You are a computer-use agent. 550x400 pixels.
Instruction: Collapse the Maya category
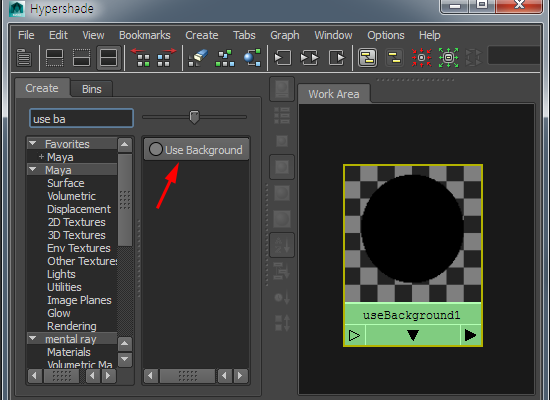coord(33,169)
